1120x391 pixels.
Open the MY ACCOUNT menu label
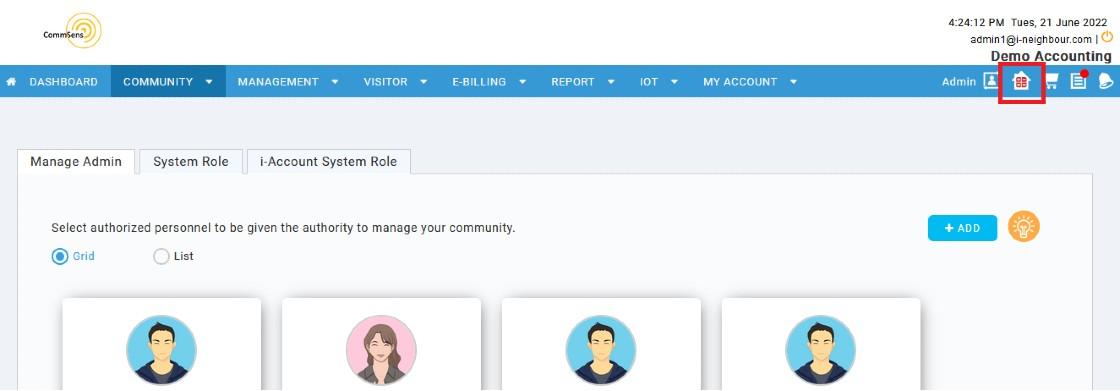pos(740,81)
